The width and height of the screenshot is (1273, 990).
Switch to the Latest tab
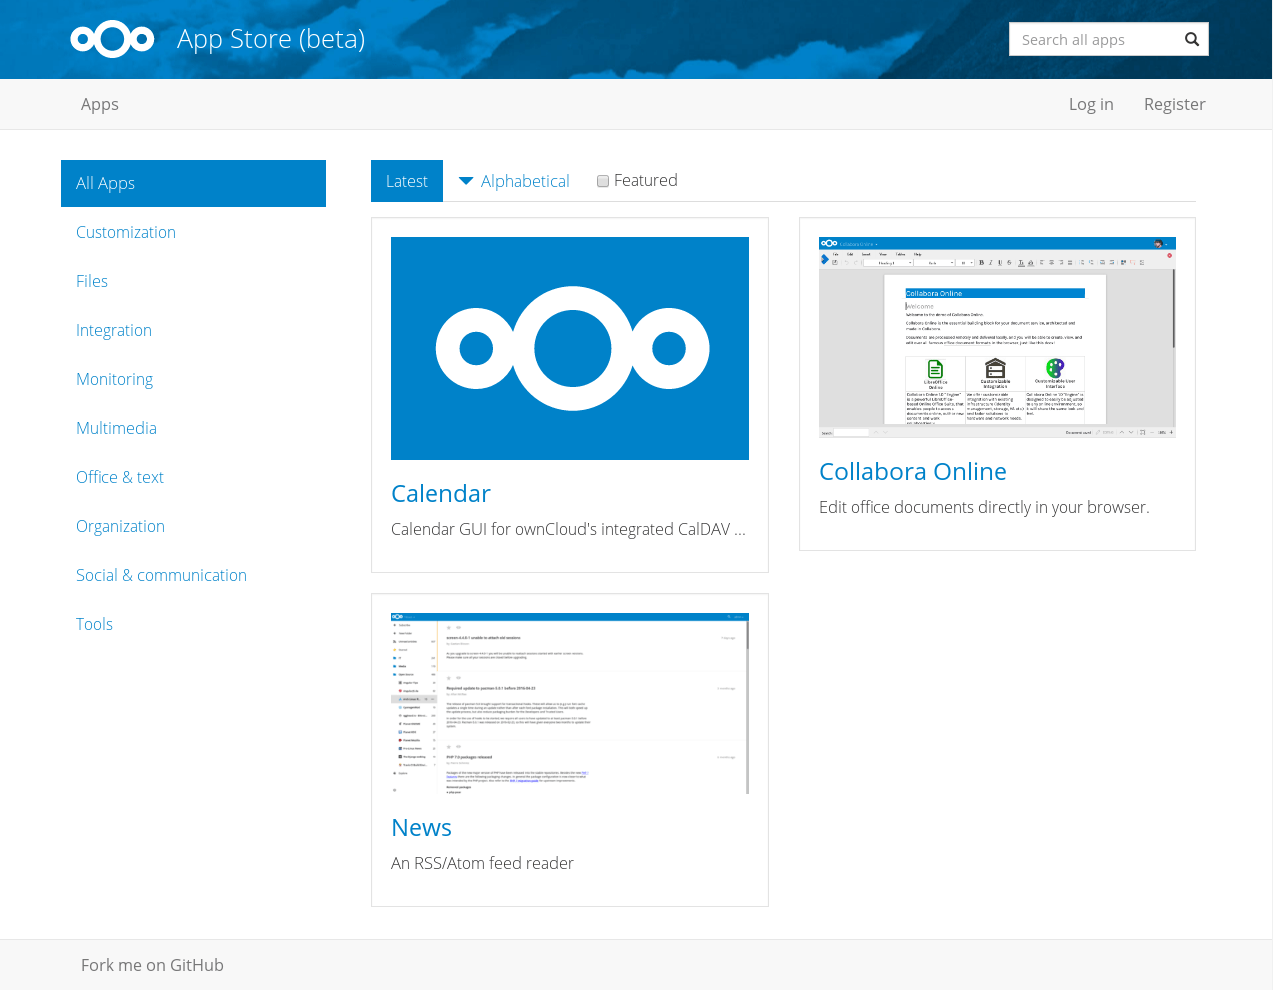[406, 180]
